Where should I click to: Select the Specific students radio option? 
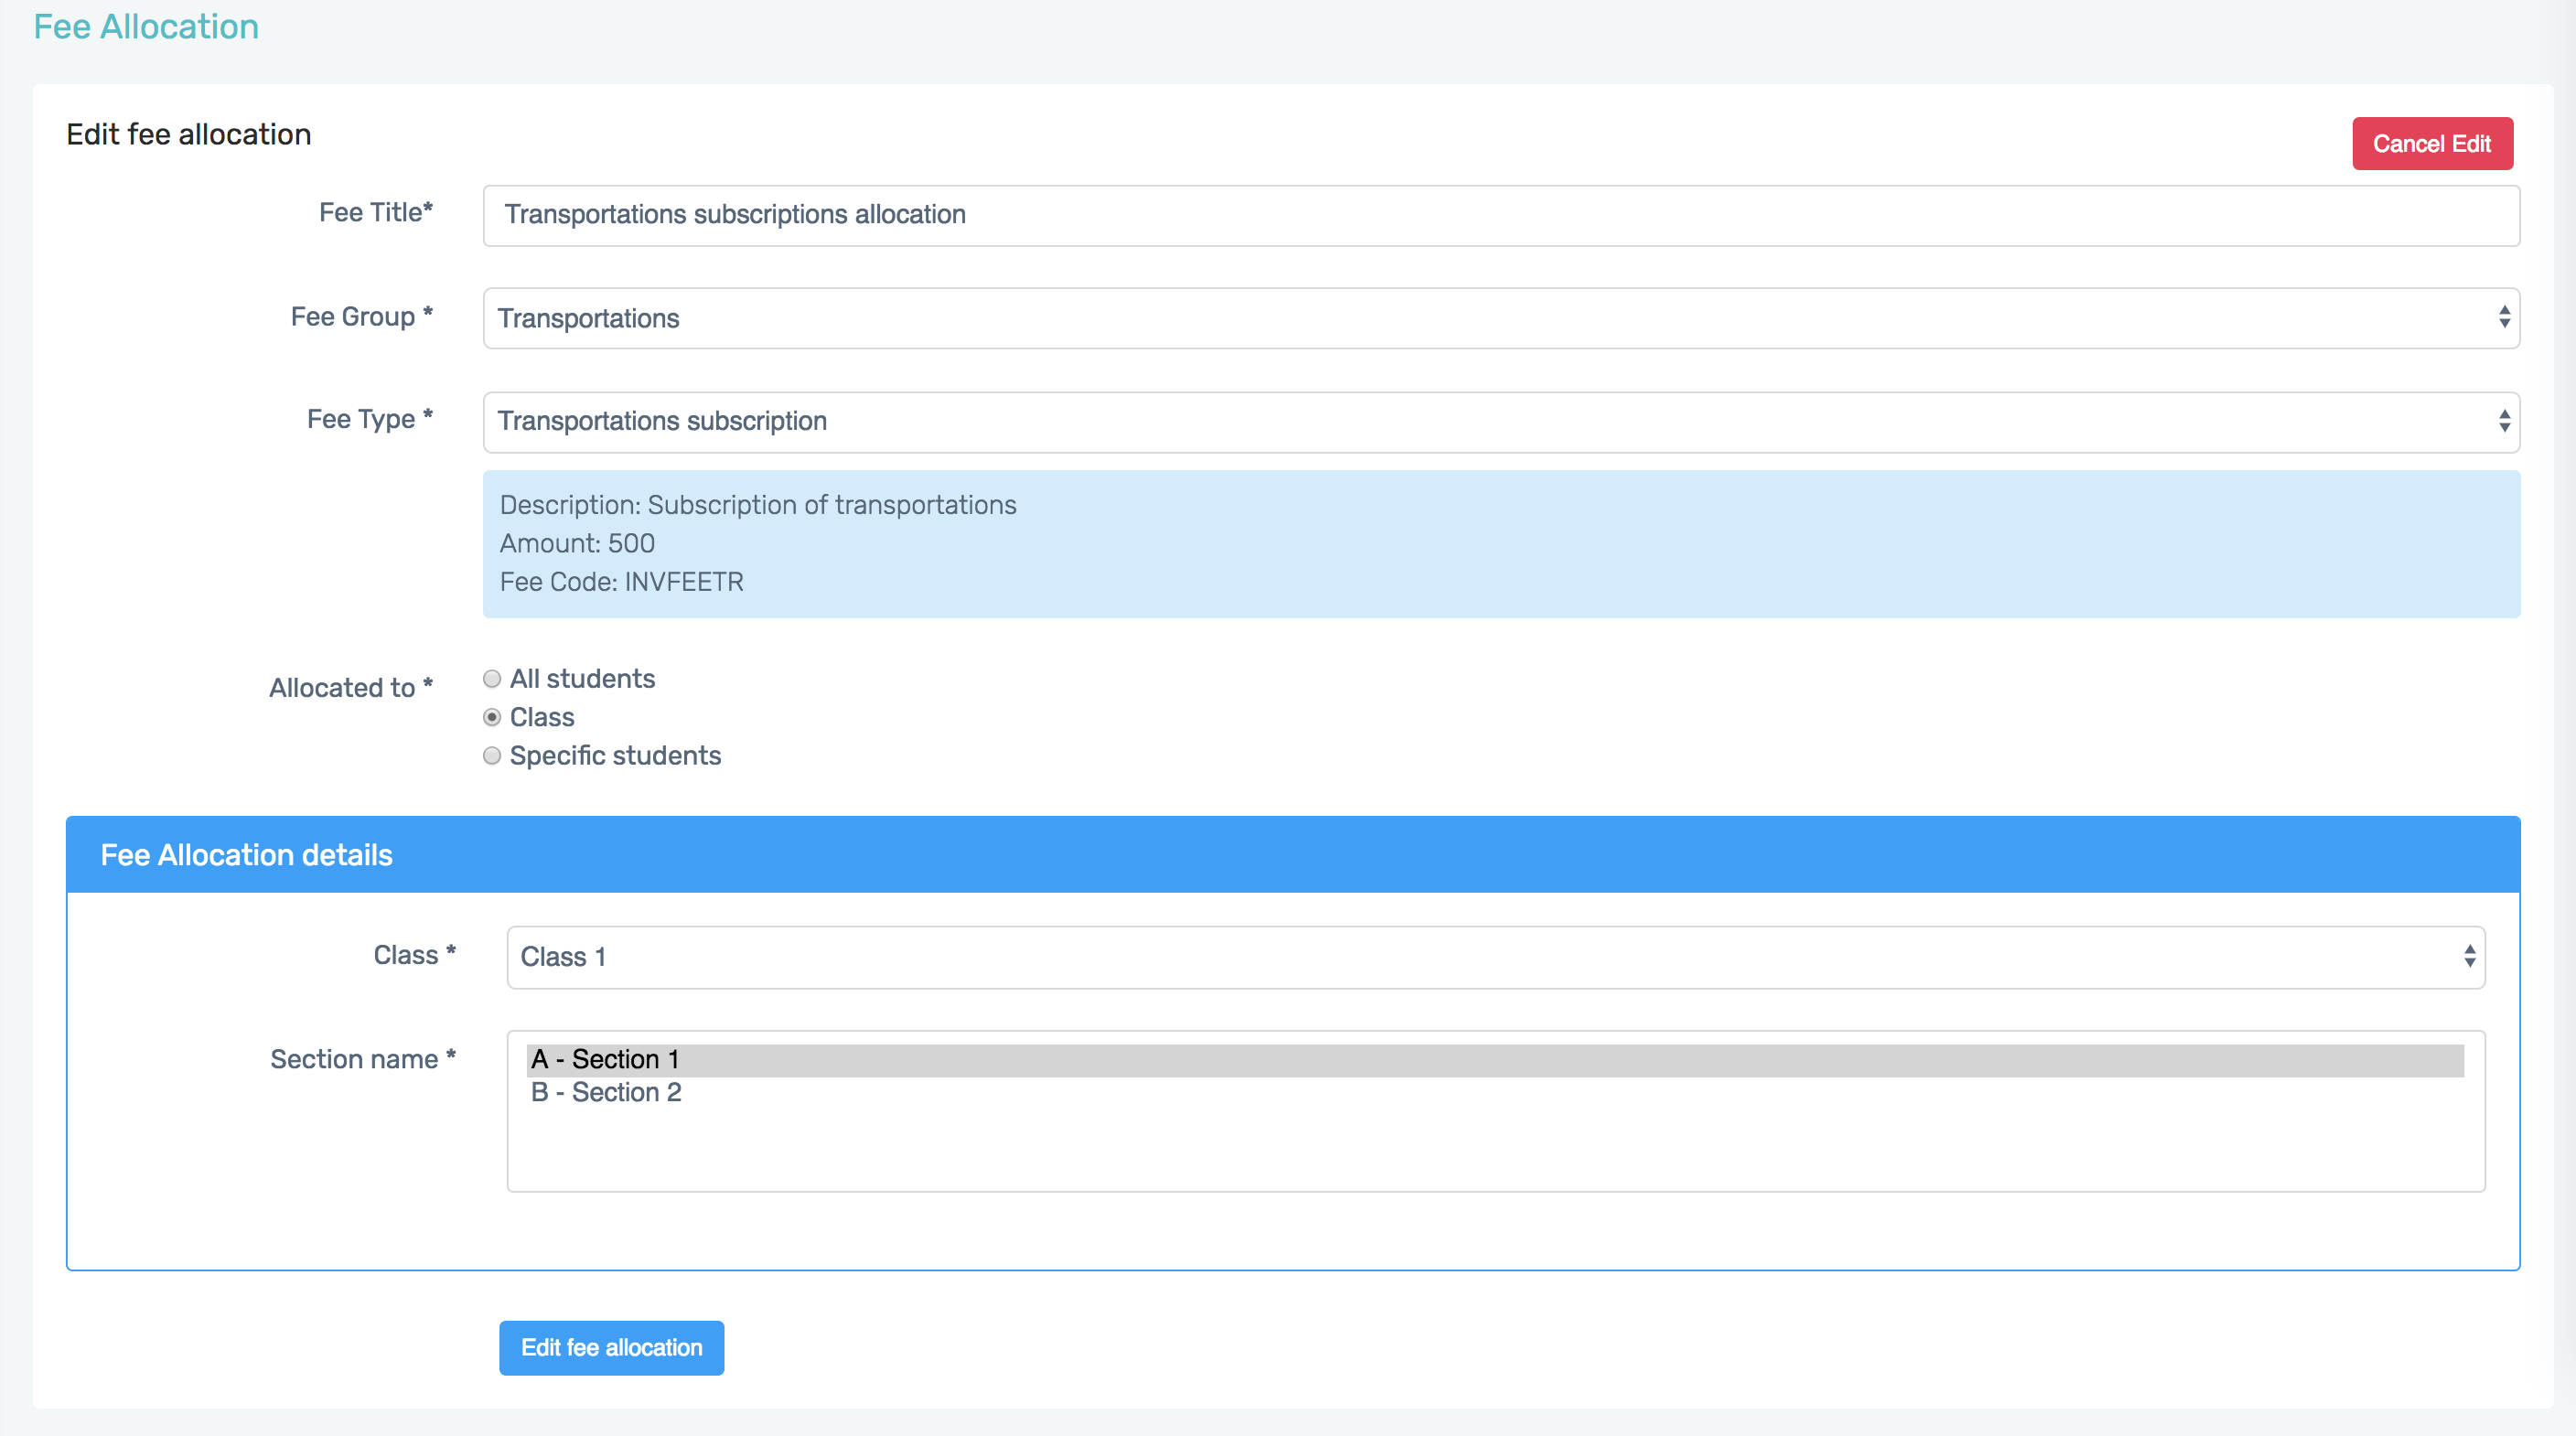(492, 756)
